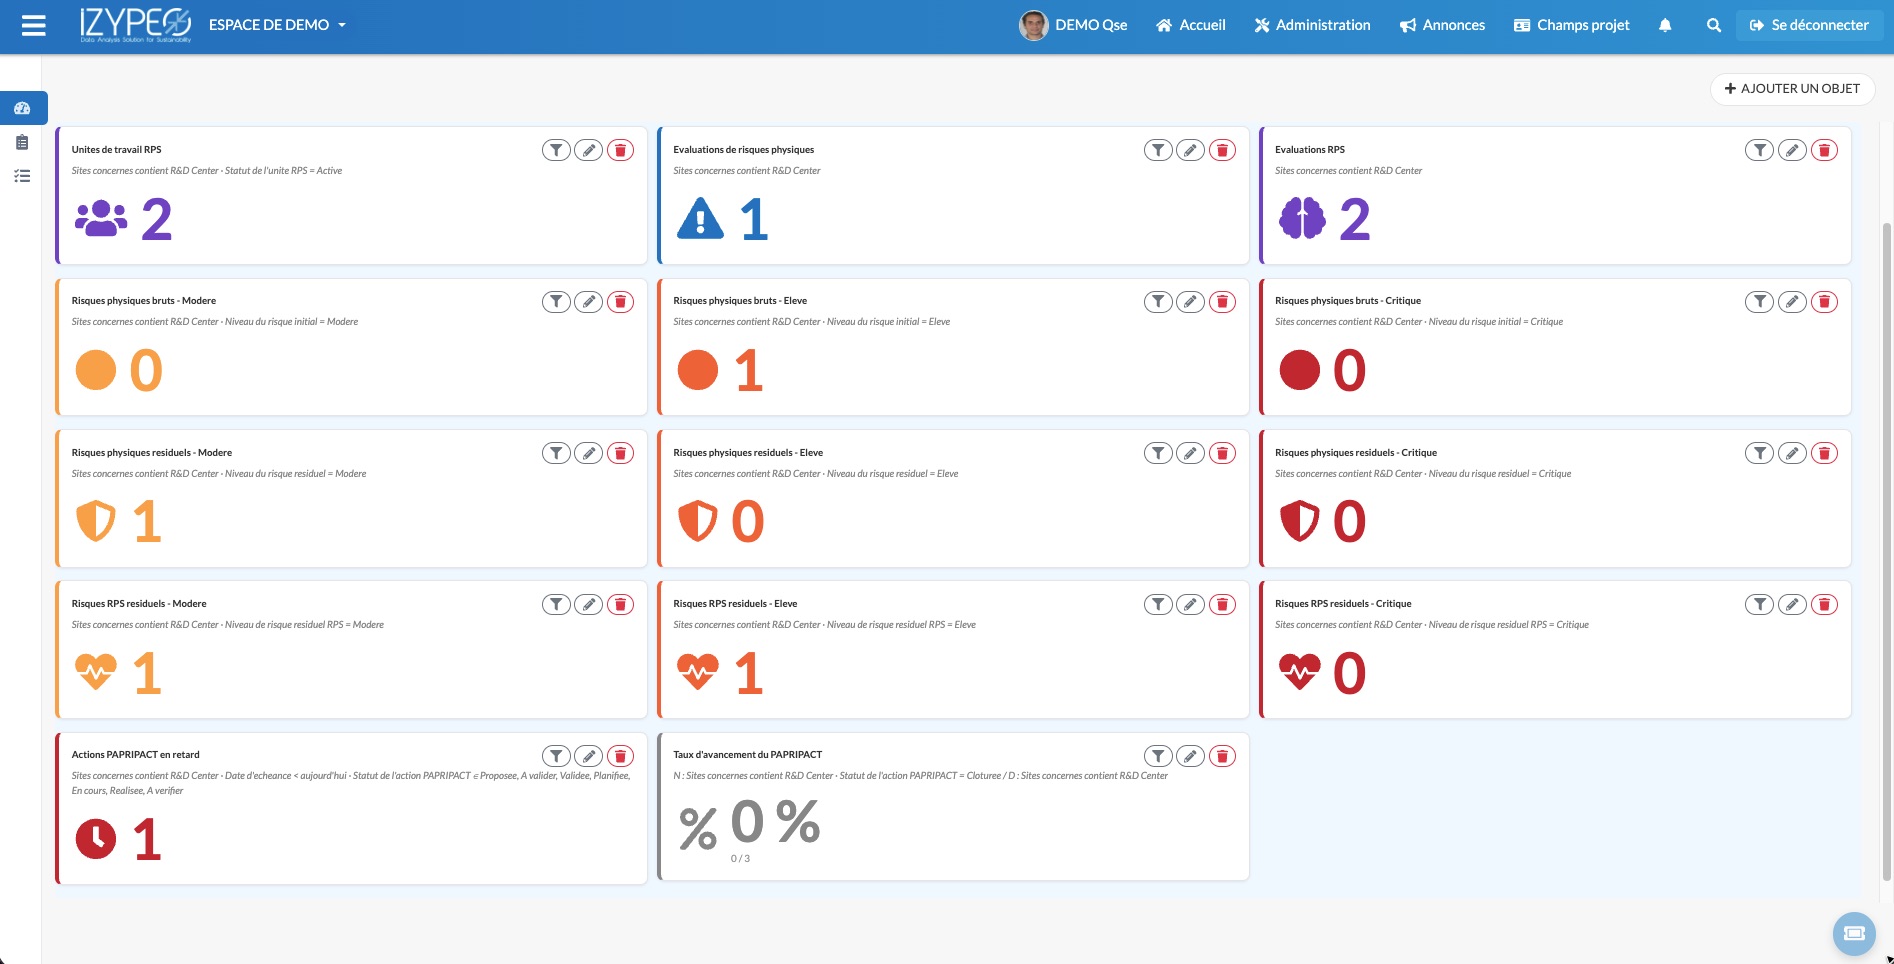The image size is (1894, 964).
Task: Click AJOUTER UN OBJET button
Action: click(x=1792, y=88)
